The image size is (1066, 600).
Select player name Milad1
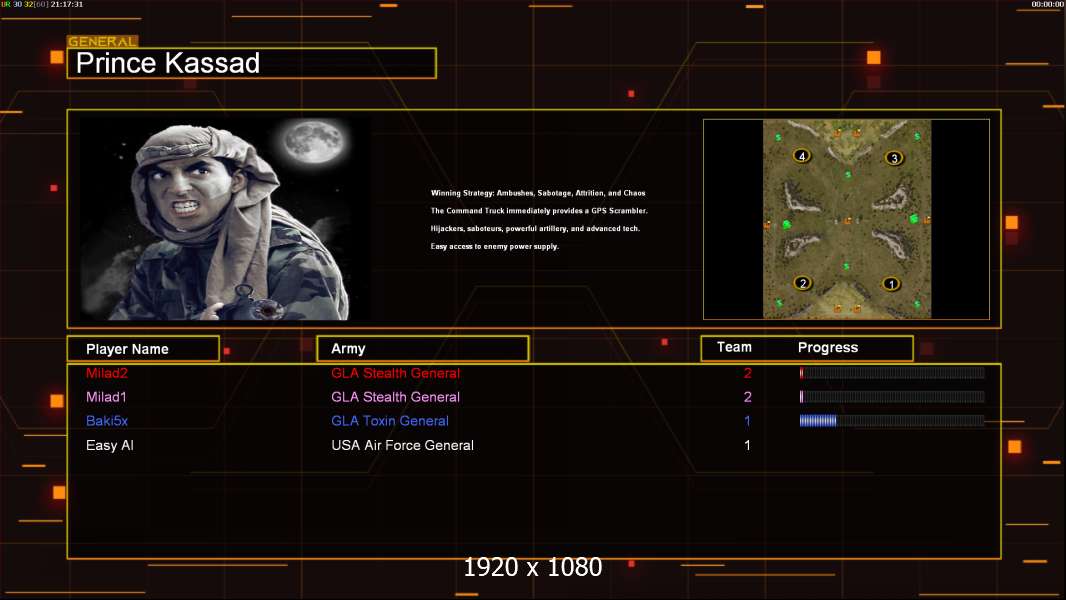click(106, 397)
